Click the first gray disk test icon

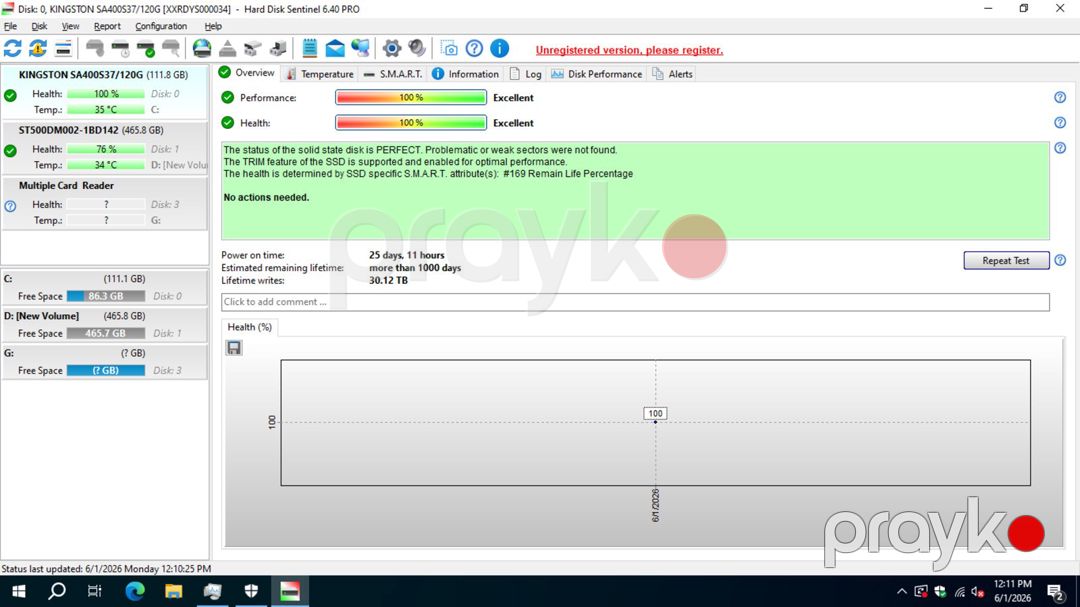[x=95, y=48]
